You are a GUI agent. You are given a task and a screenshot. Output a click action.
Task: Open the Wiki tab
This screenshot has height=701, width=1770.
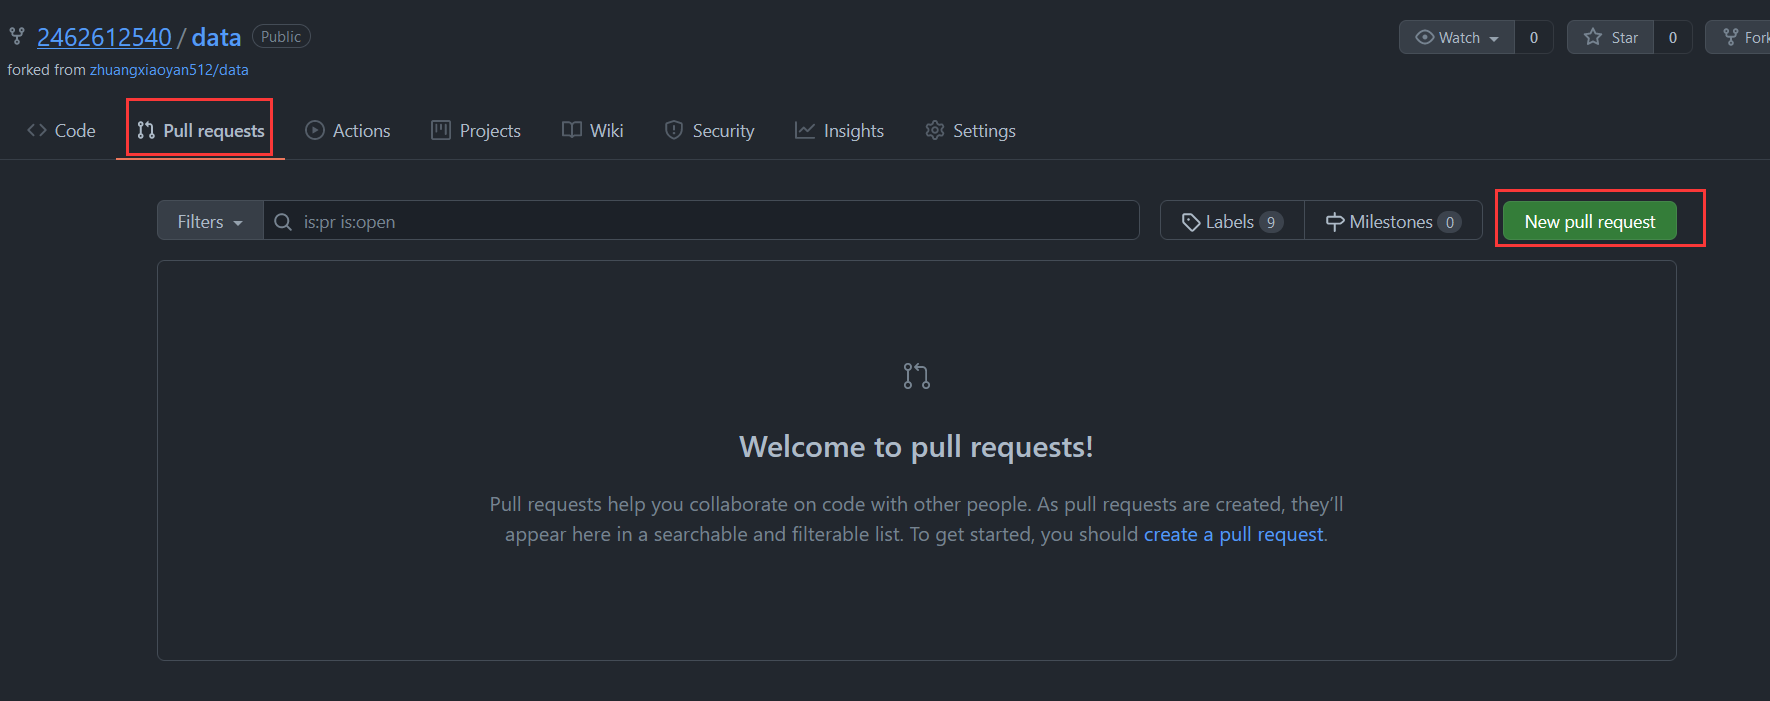[x=593, y=131]
